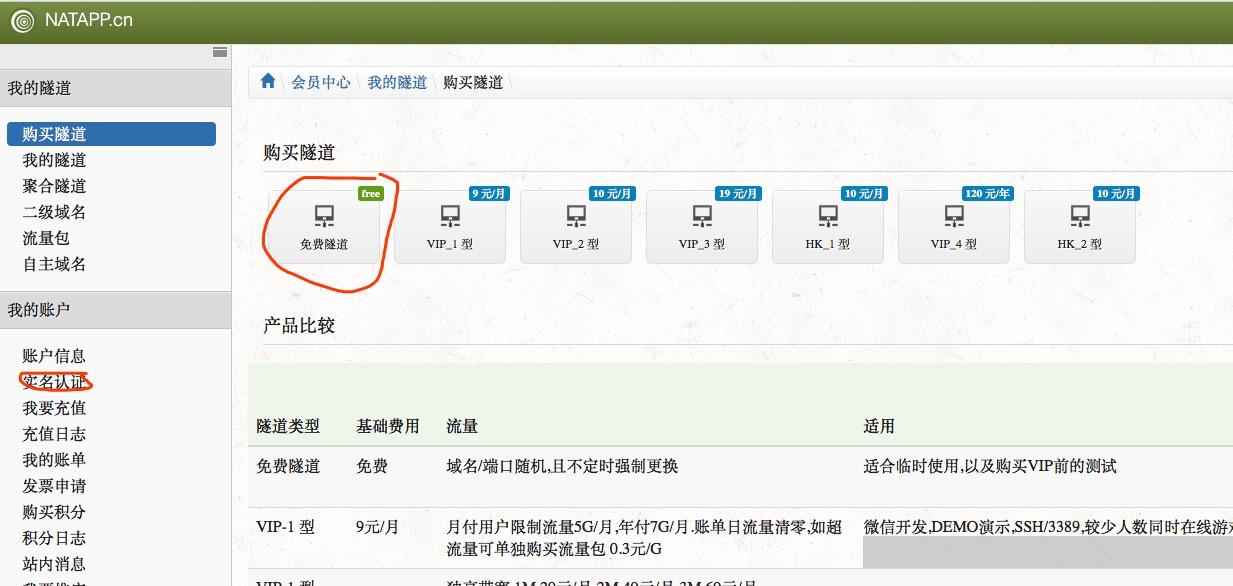Click the green free price badge
Viewport: 1233px width, 586px height.
pos(370,193)
